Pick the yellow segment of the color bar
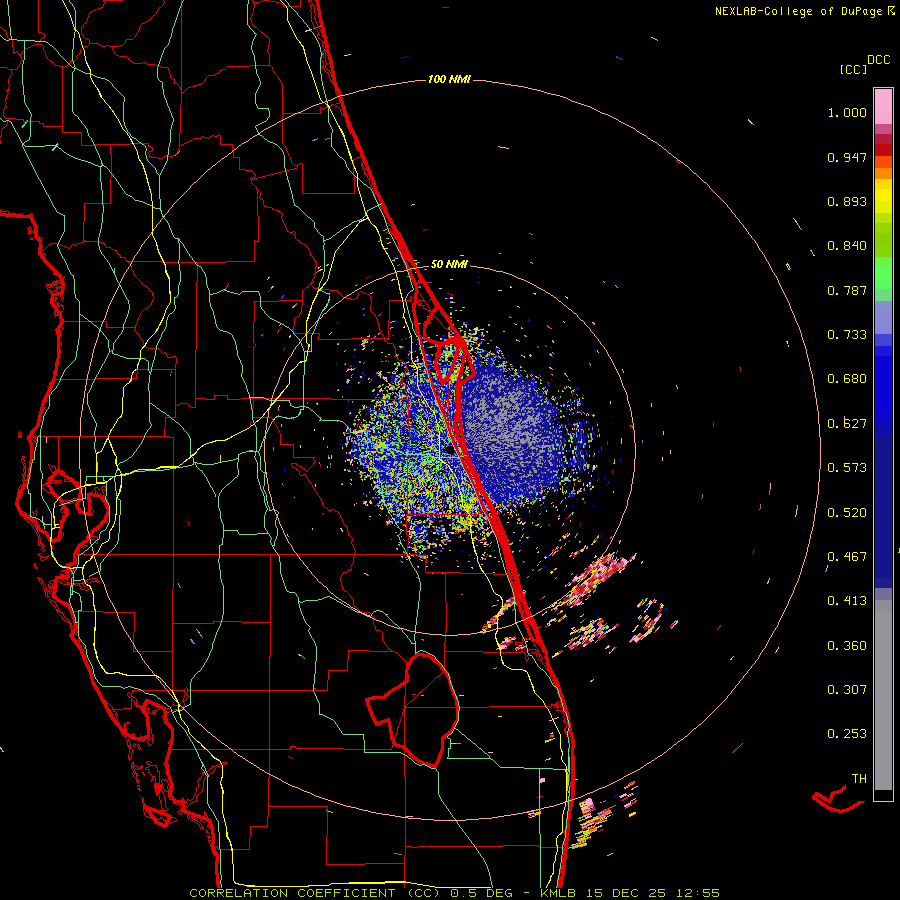900x900 pixels. pos(883,197)
